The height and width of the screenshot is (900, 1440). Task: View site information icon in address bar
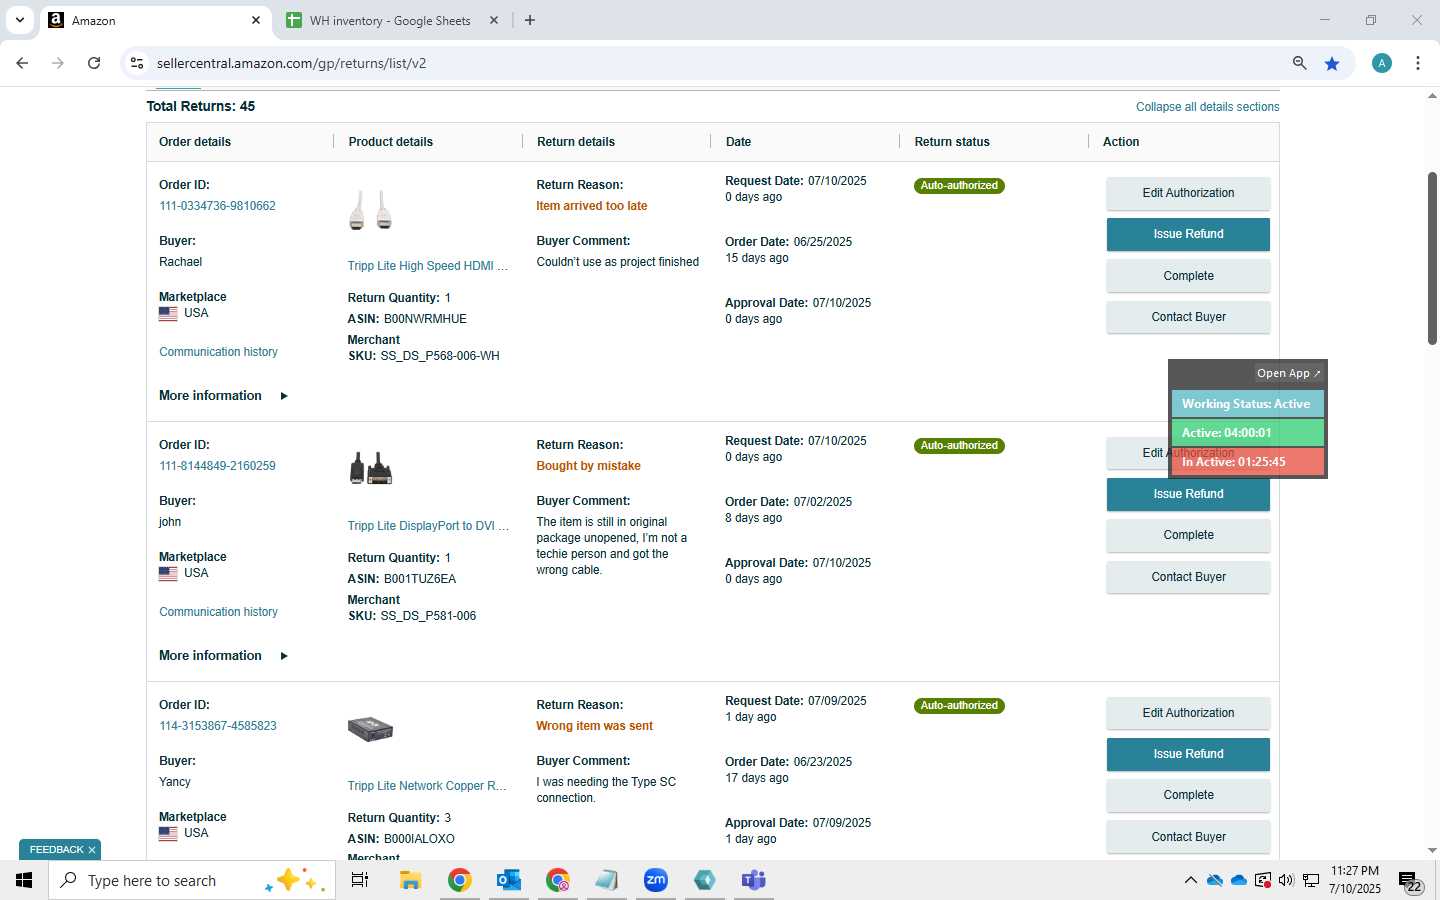[137, 63]
